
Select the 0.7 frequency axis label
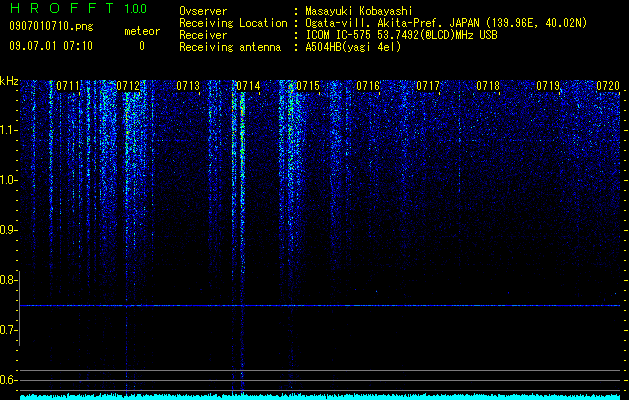pos(8,330)
